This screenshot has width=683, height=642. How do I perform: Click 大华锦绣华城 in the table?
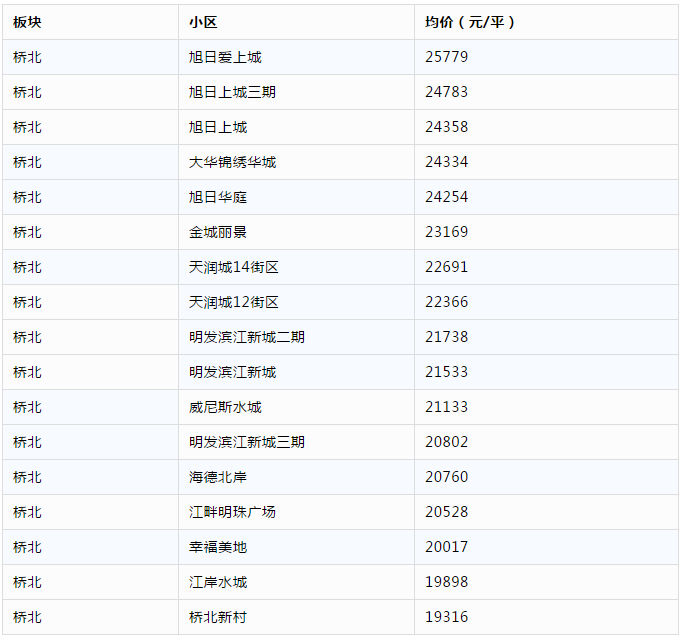tap(232, 162)
